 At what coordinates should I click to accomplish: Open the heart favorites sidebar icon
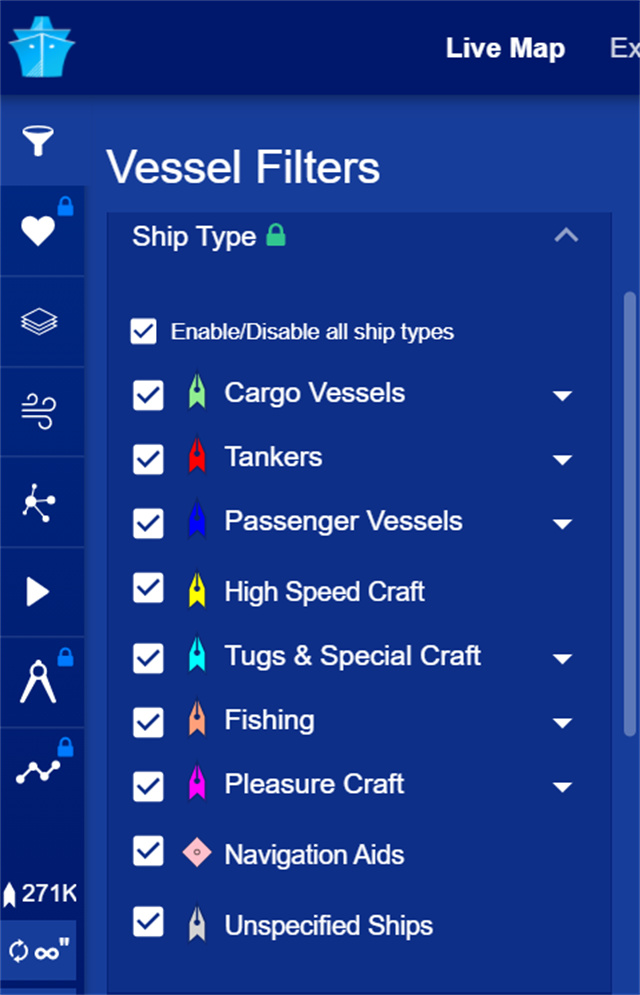click(x=39, y=231)
